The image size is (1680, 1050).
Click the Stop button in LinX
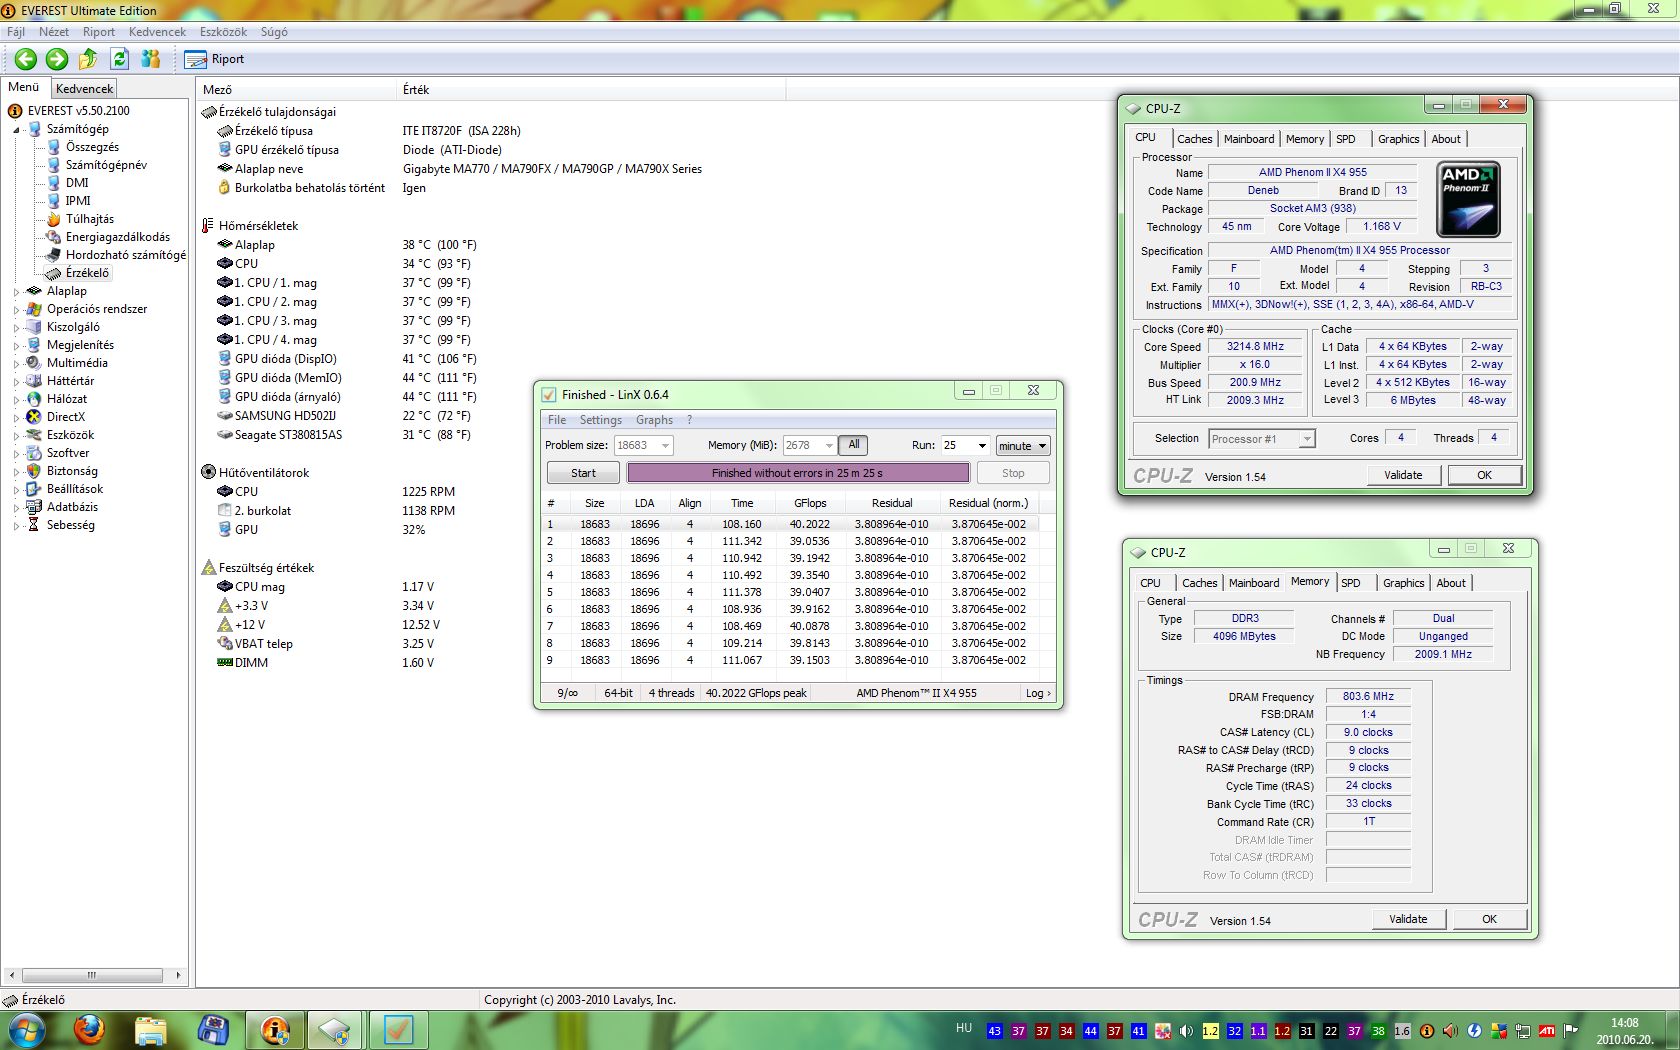(1013, 473)
